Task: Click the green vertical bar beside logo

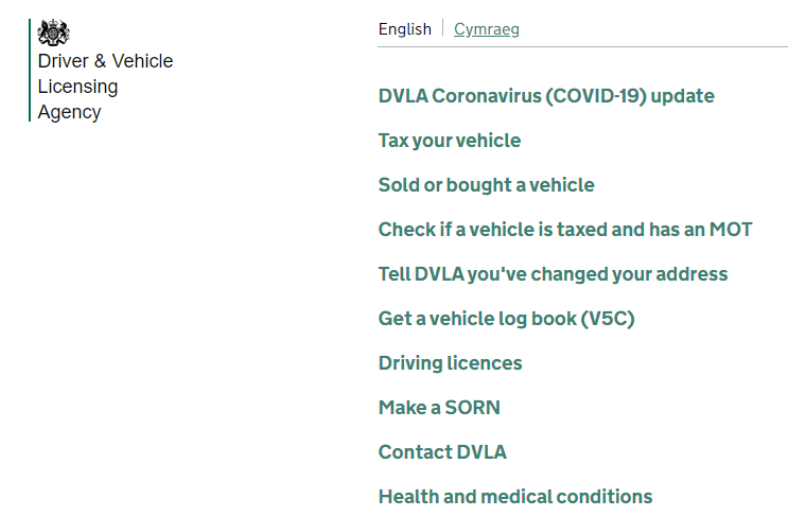Action: (30, 70)
